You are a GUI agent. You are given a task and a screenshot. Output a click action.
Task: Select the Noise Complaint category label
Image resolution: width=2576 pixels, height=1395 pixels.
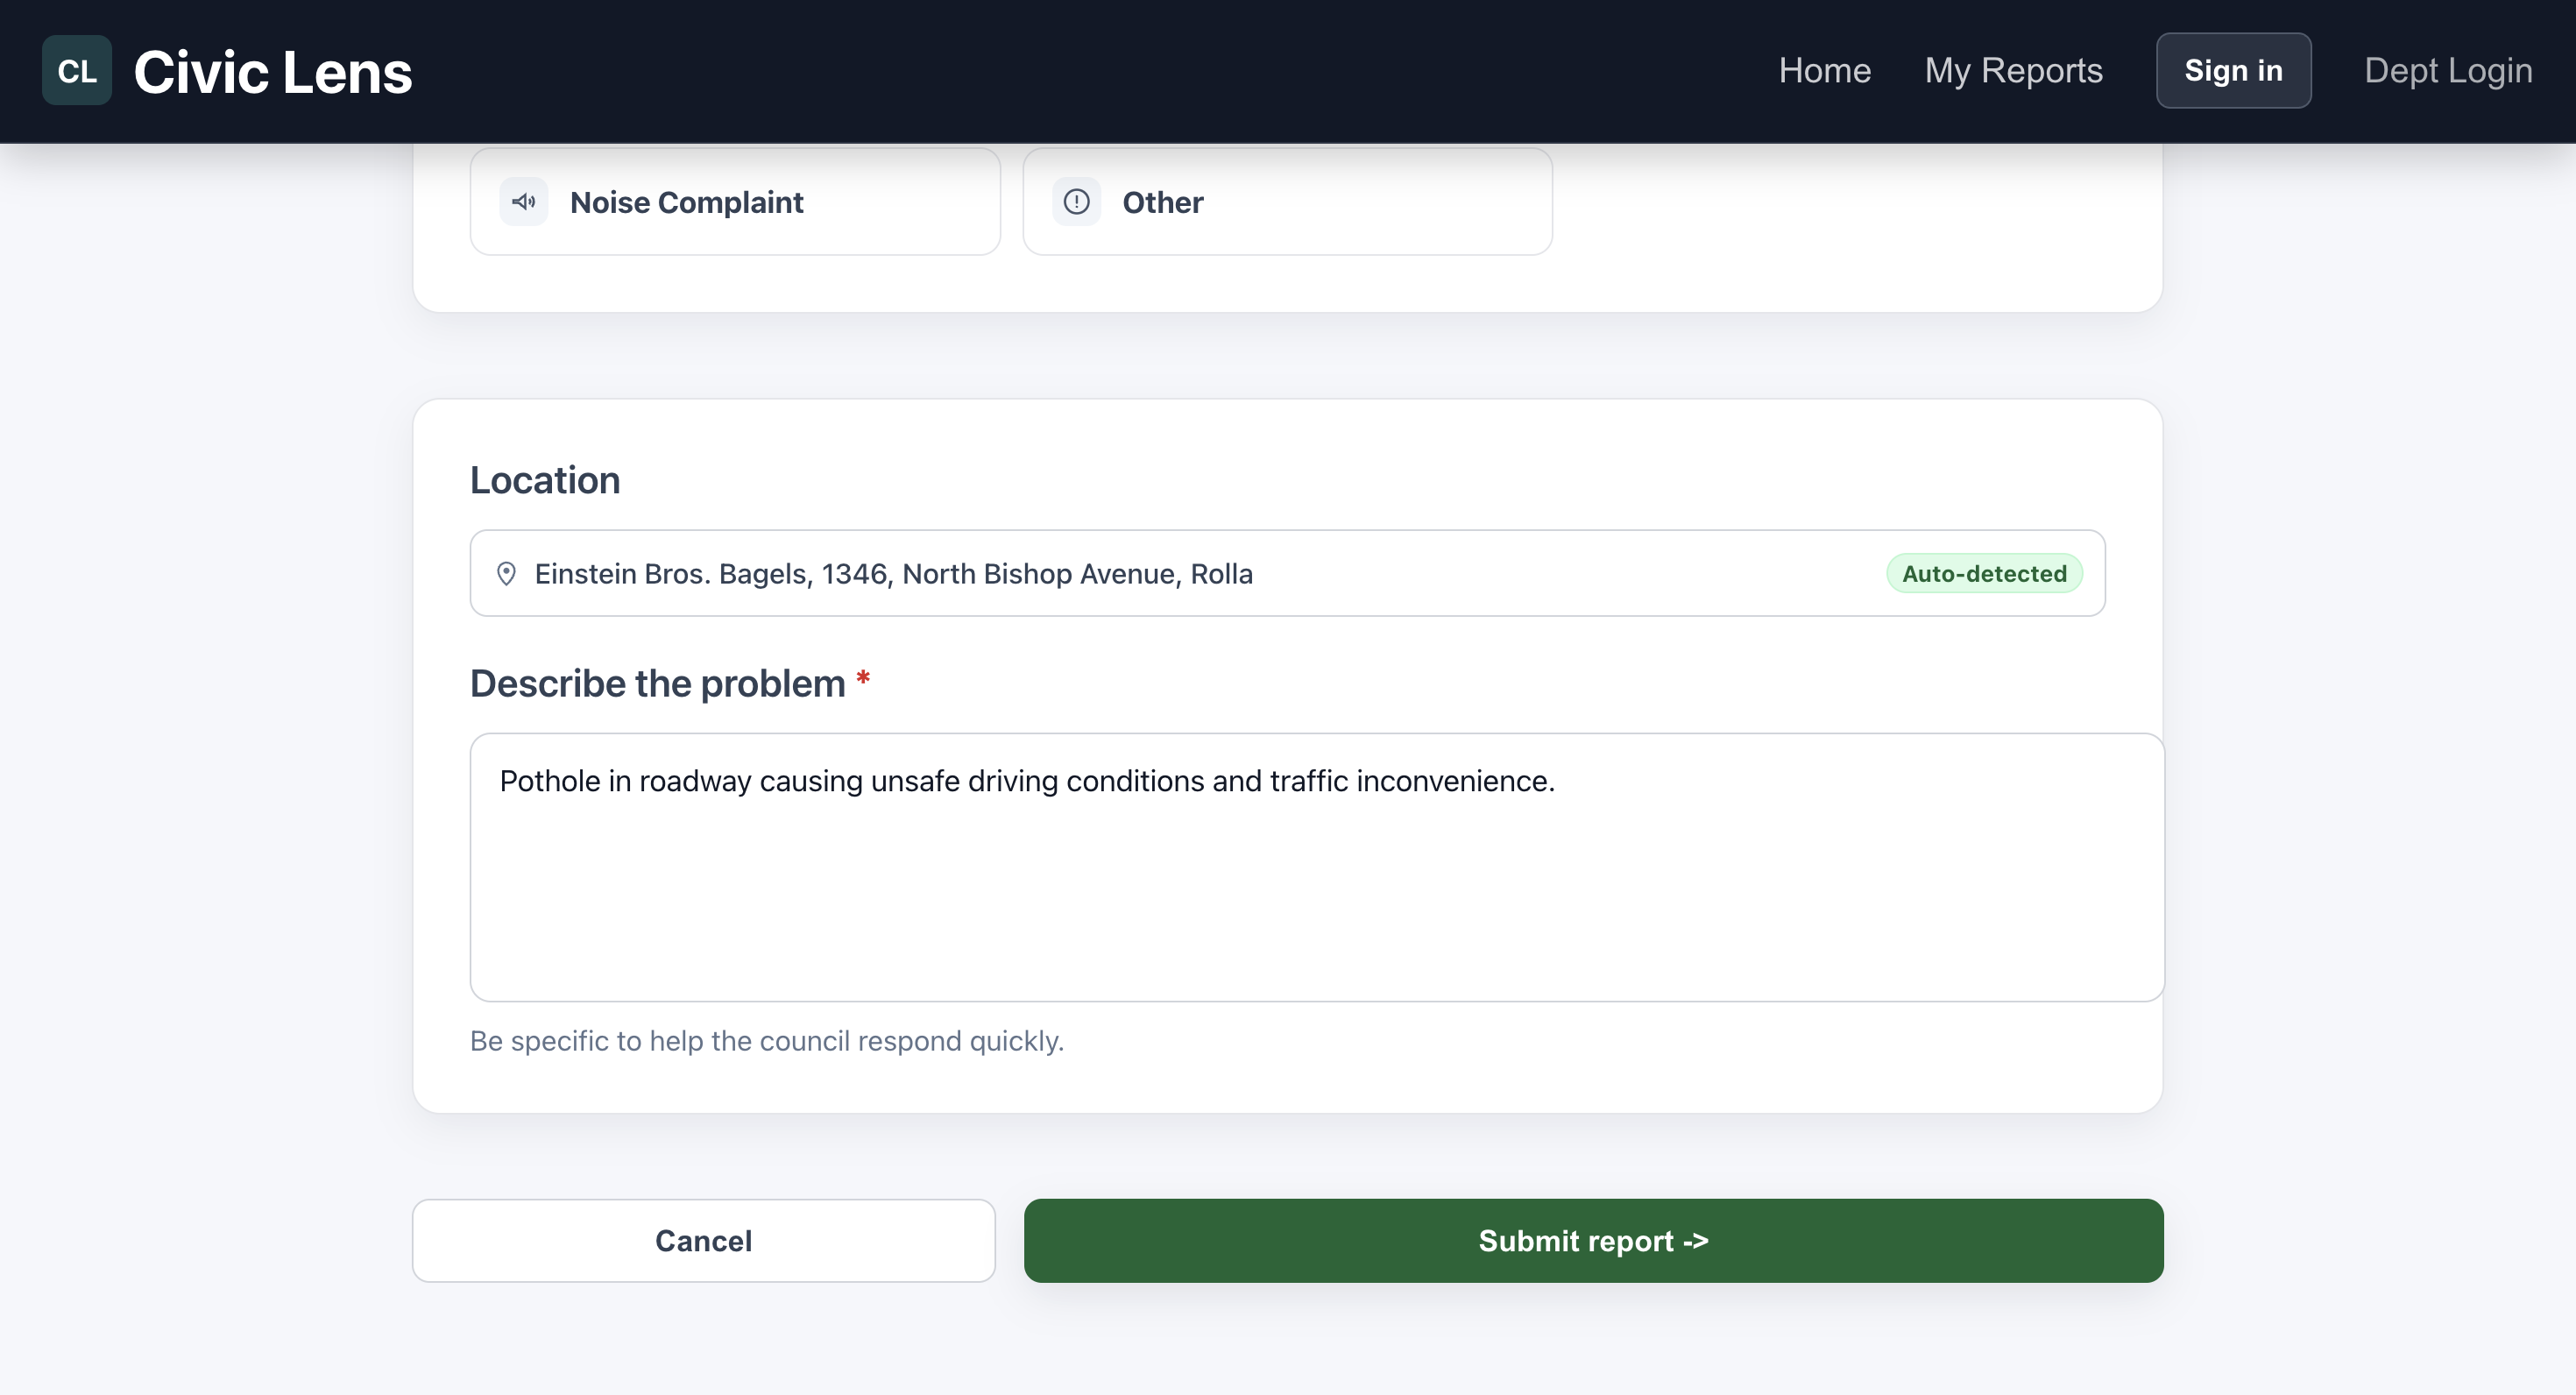coord(686,202)
